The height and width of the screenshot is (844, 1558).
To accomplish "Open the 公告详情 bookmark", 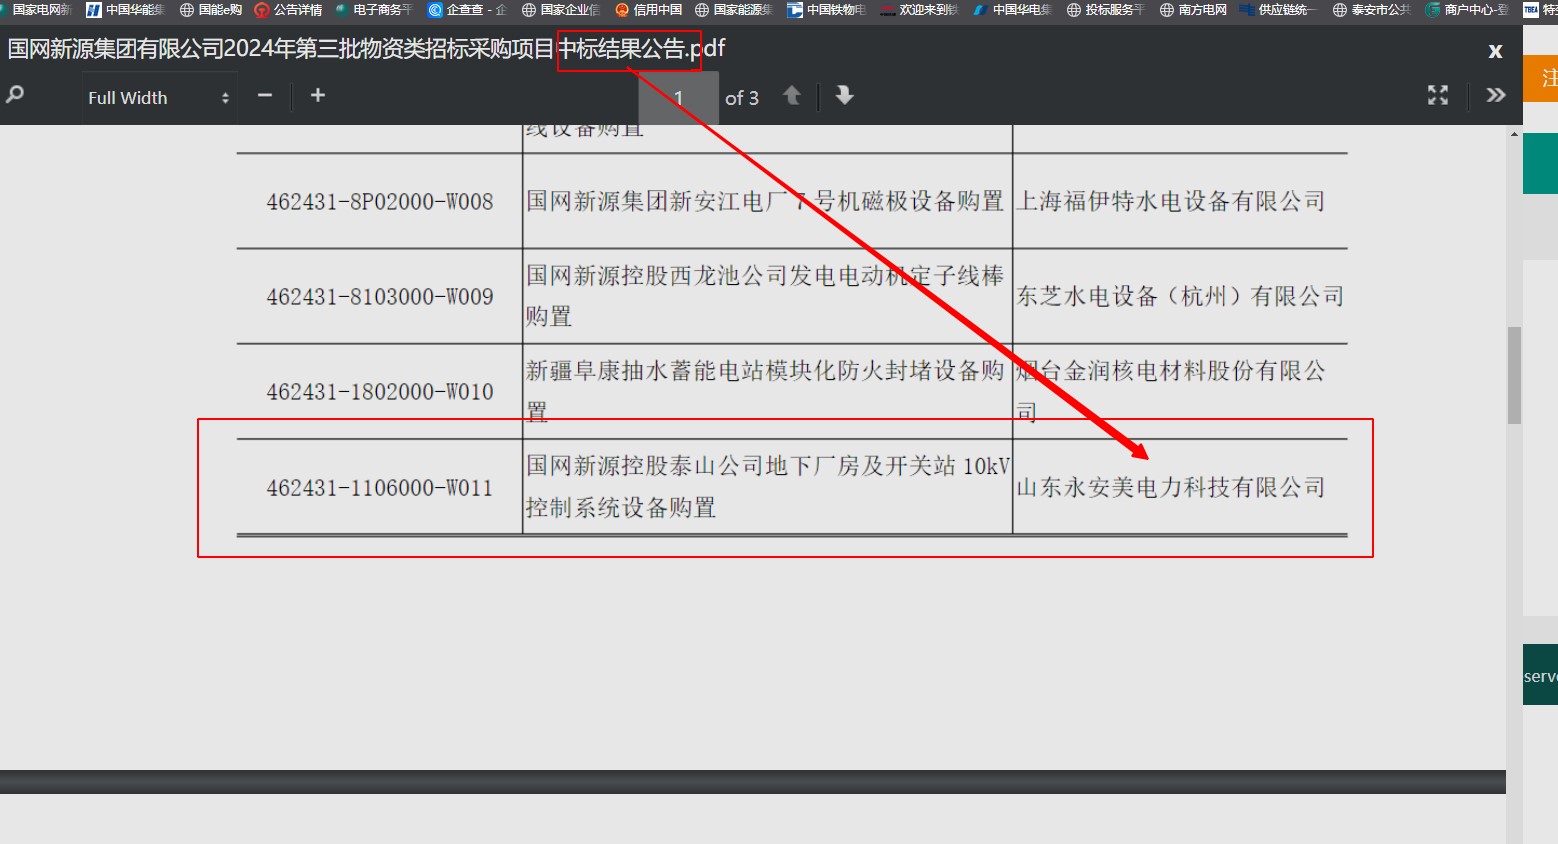I will 288,10.
